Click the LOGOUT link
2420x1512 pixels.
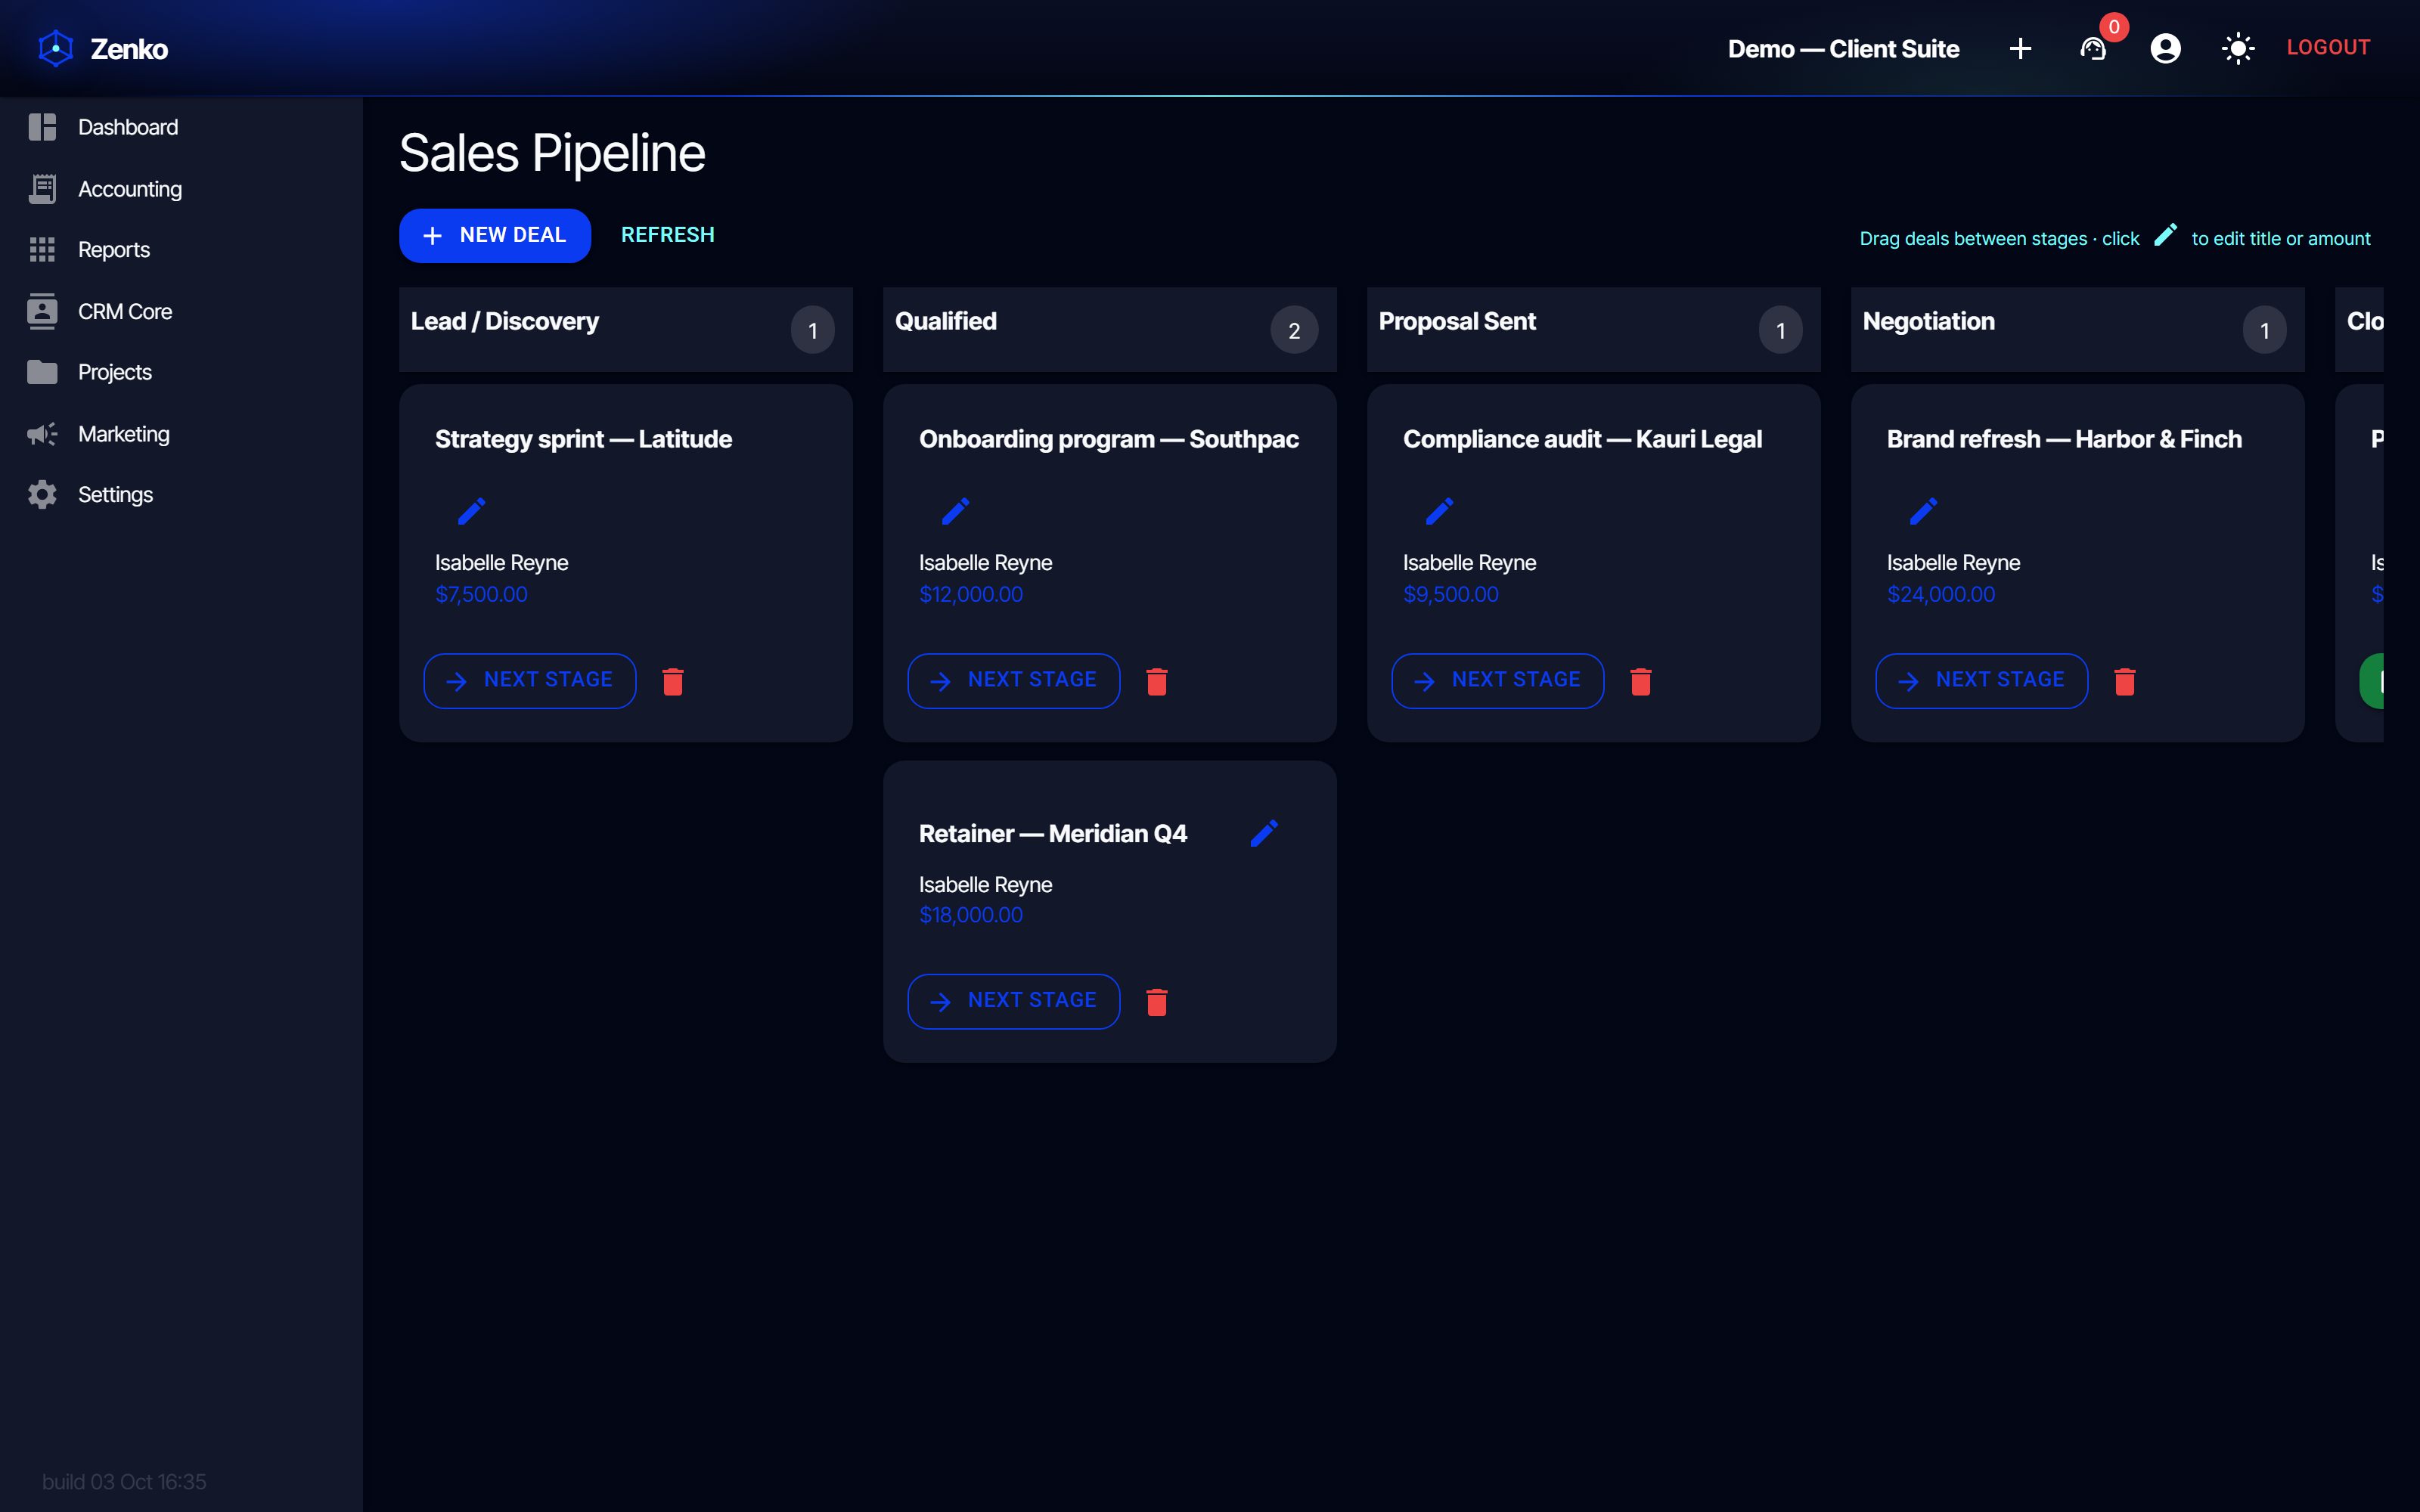pos(2328,47)
